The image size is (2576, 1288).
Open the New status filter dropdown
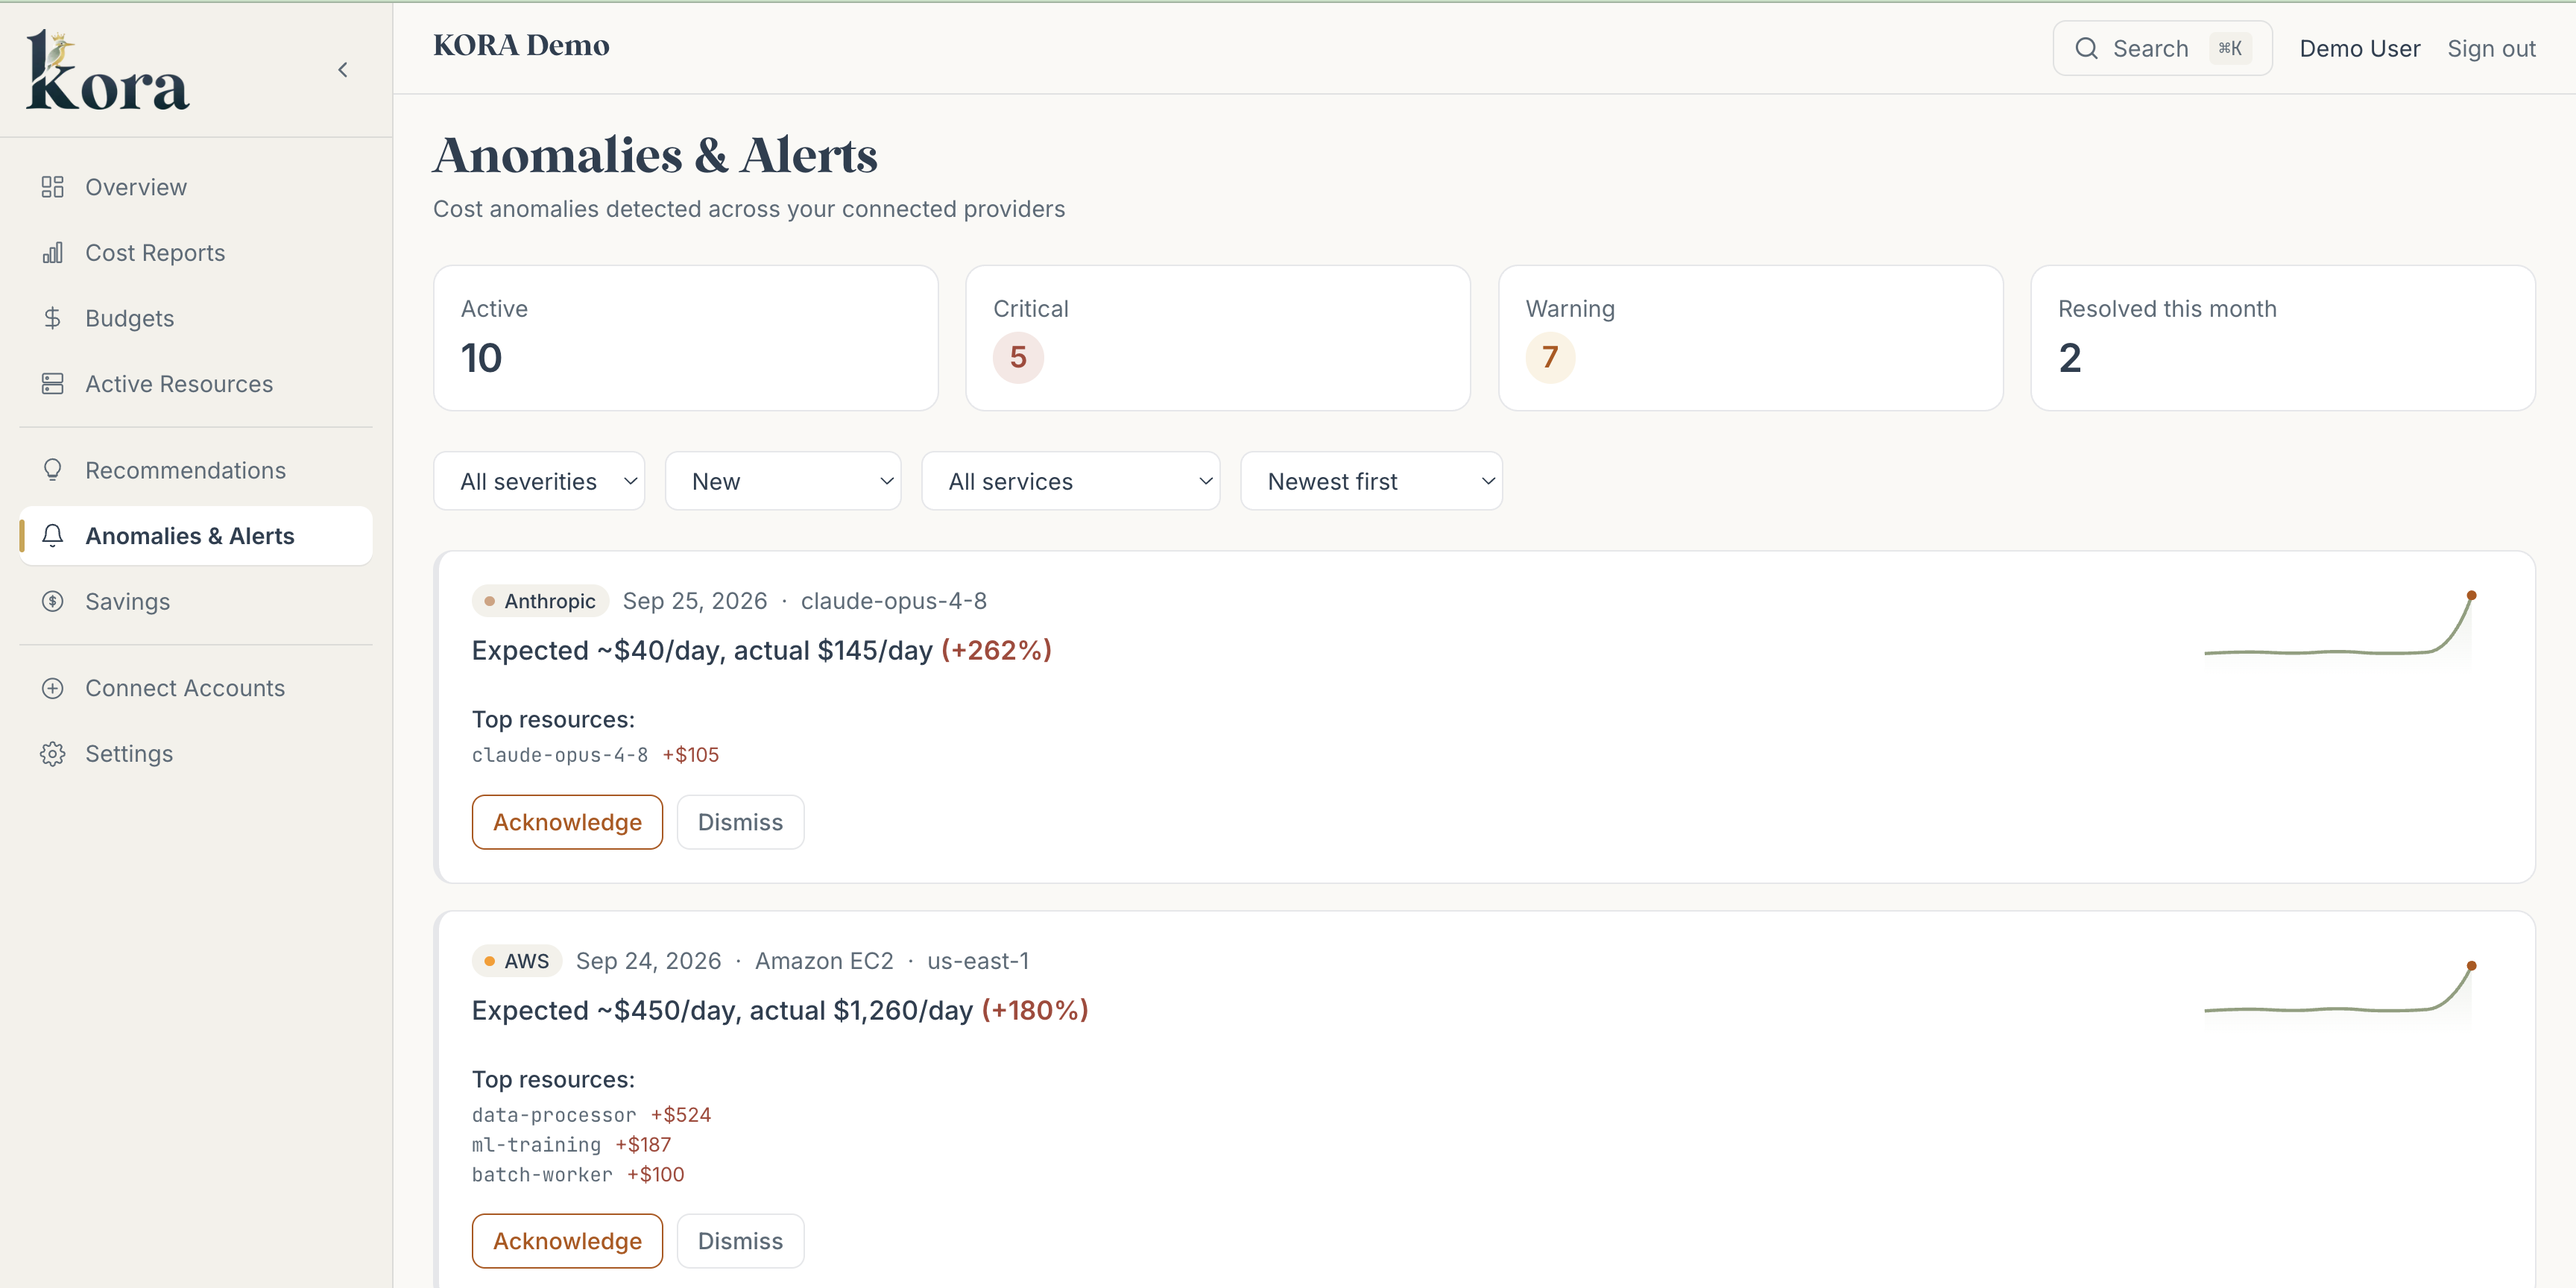pos(783,481)
